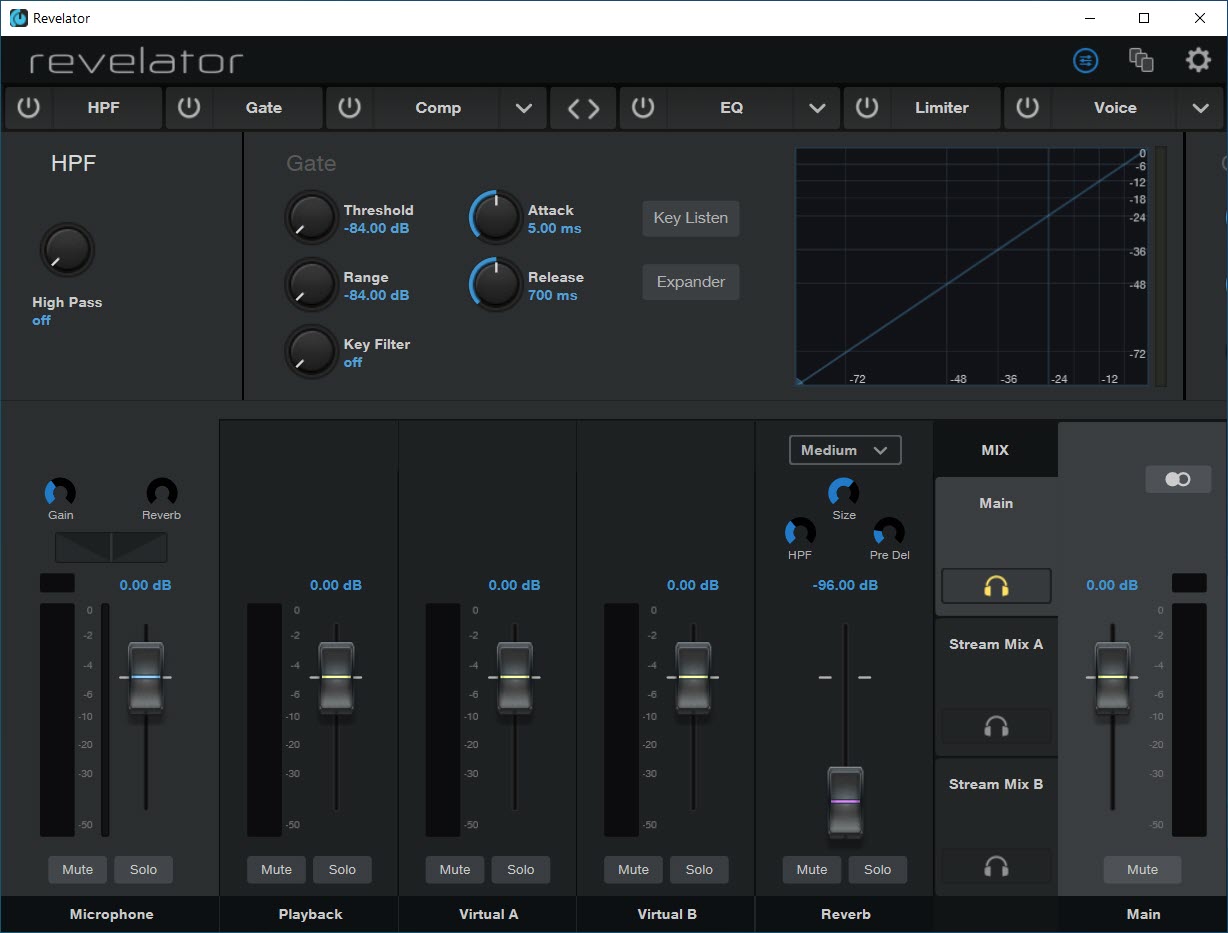Solo the Virtual A channel
The width and height of the screenshot is (1228, 933).
tap(520, 870)
